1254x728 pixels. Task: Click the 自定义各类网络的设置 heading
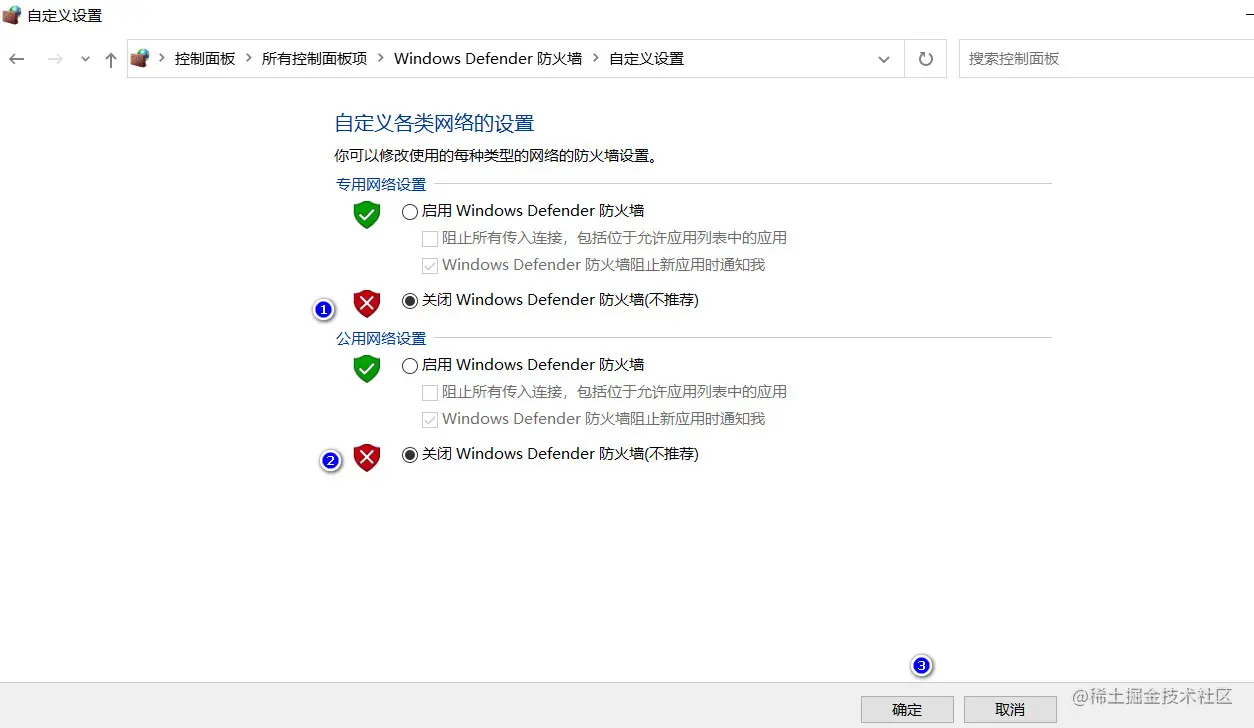coord(434,124)
